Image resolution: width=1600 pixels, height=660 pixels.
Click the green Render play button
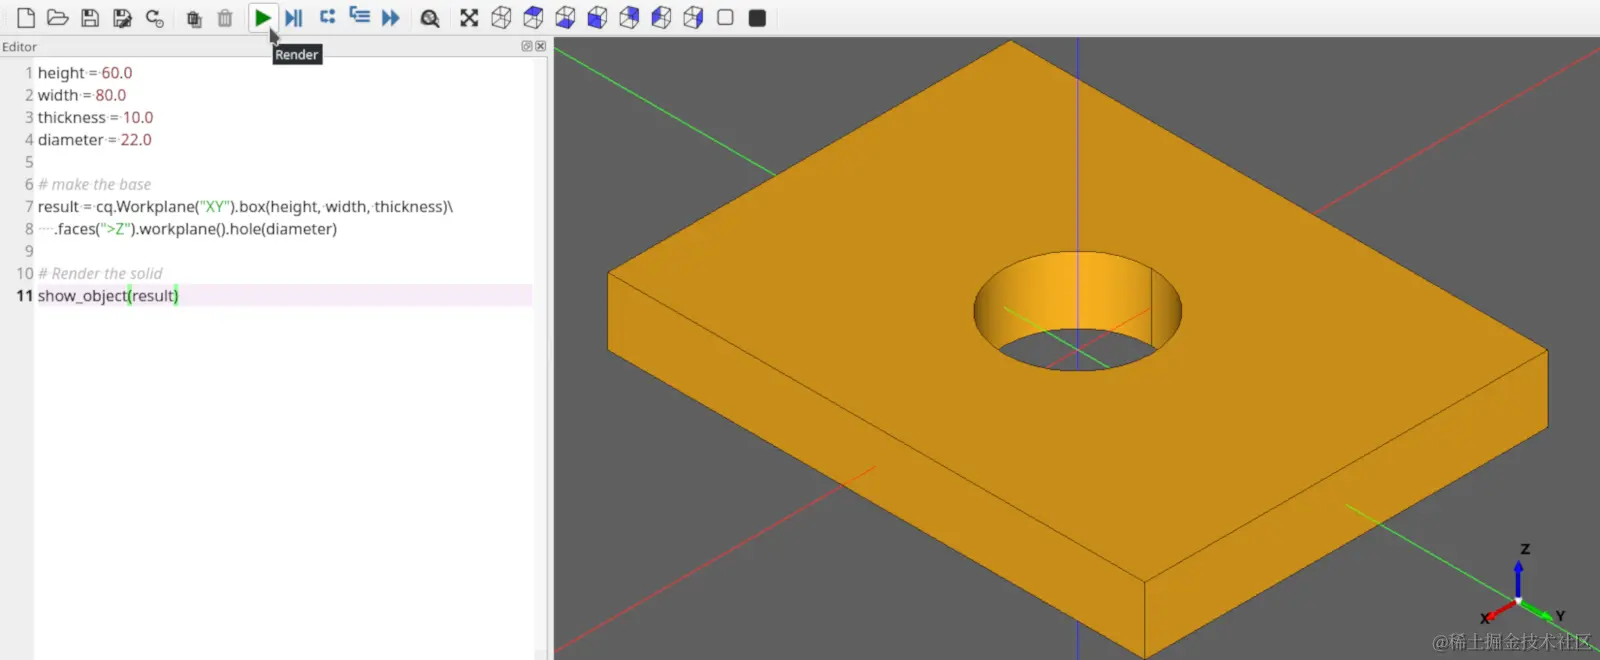pyautogui.click(x=262, y=18)
